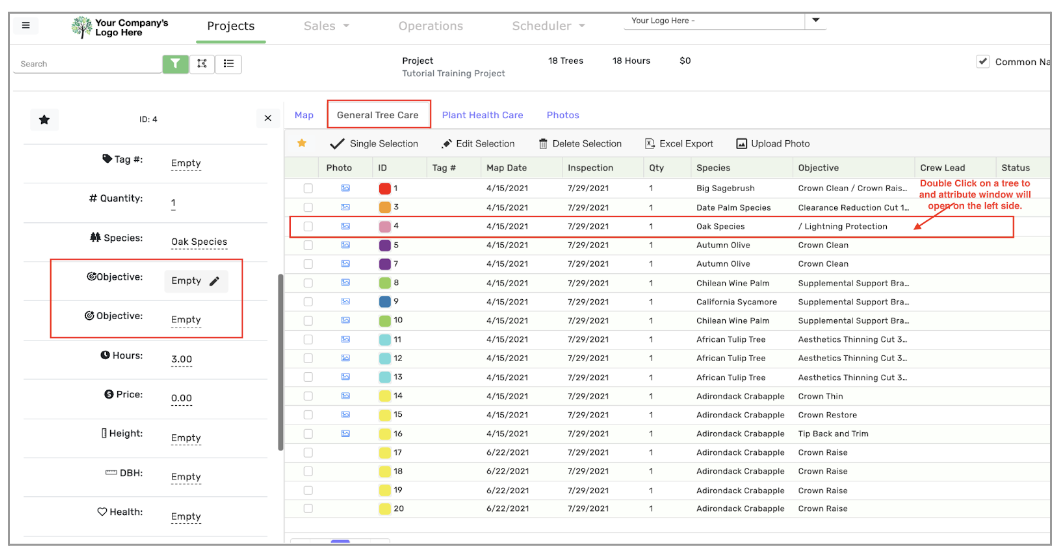Switch to the Map tab
Screen dimensions: 1056x548
(304, 115)
